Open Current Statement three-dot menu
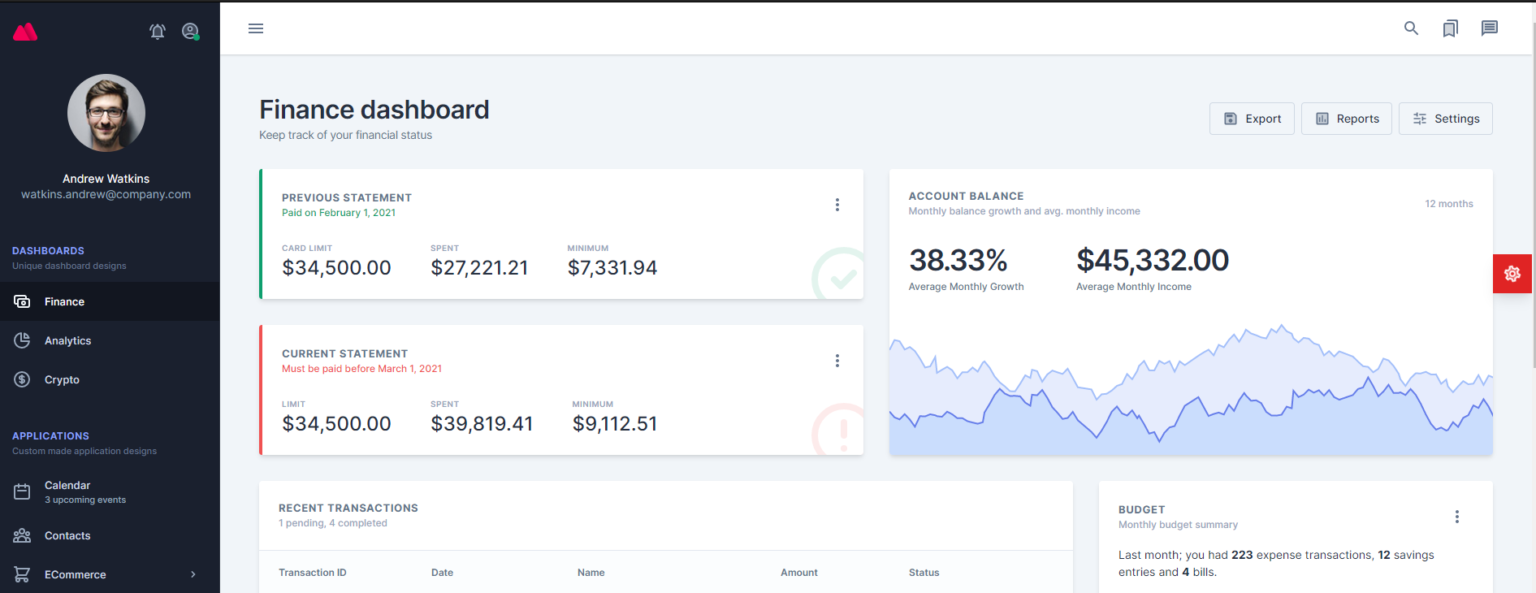Image resolution: width=1536 pixels, height=593 pixels. (x=837, y=361)
